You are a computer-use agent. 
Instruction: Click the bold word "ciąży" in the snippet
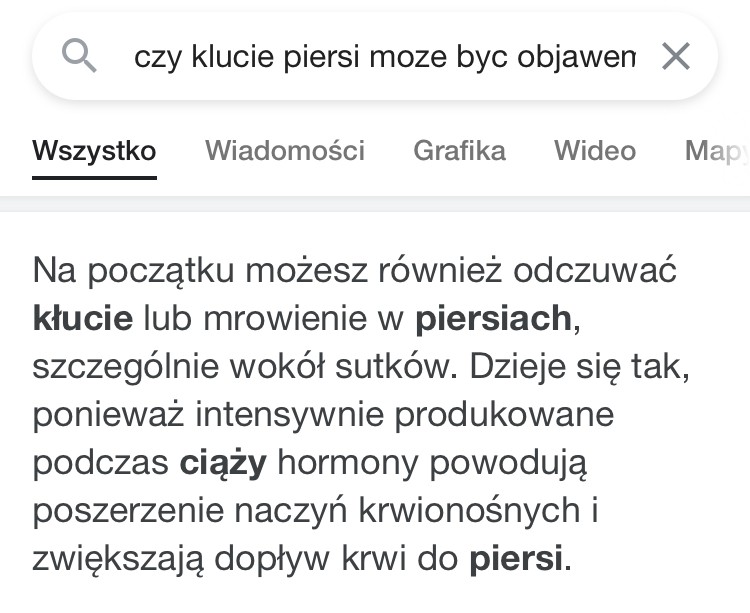coord(222,463)
